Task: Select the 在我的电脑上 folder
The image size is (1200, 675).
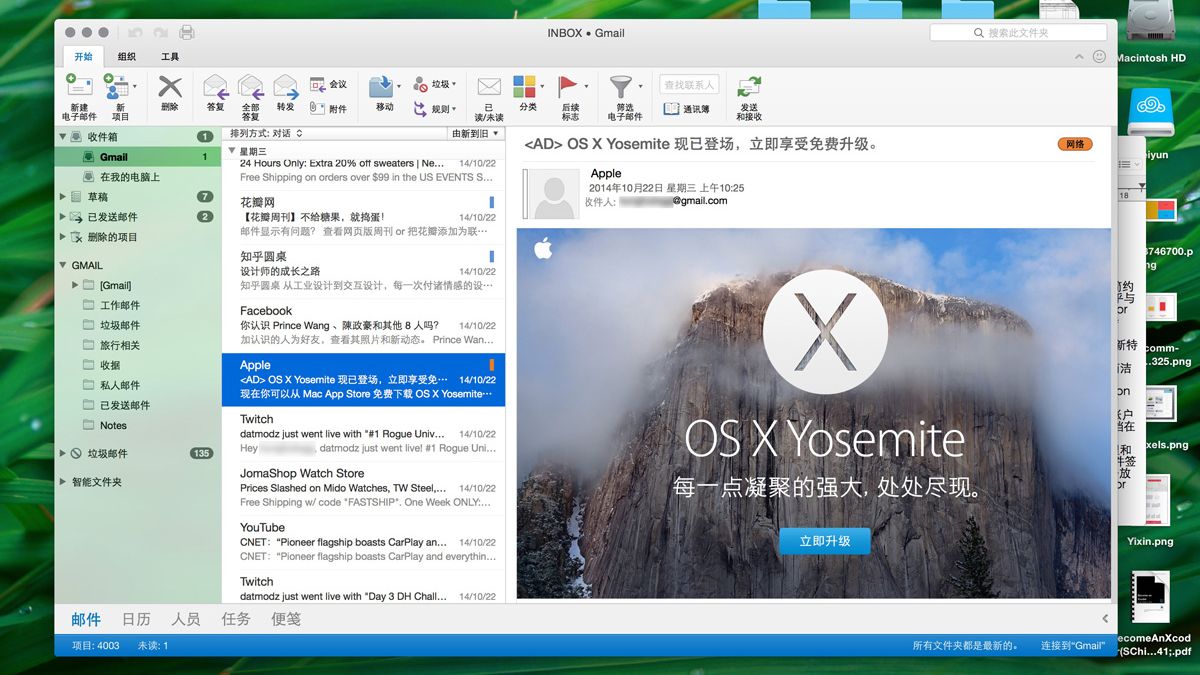Action: (137, 177)
